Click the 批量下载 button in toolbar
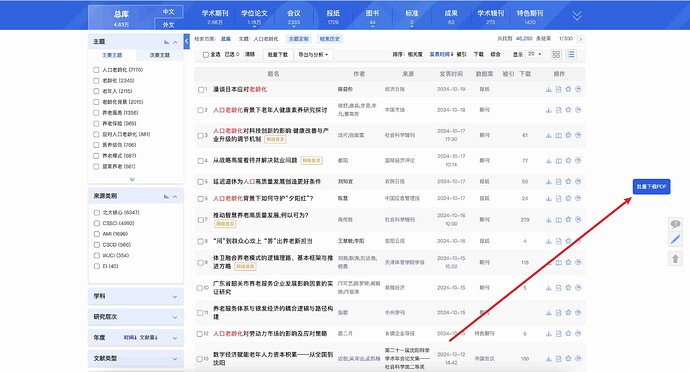Viewport: 690px width, 372px height. coord(278,55)
